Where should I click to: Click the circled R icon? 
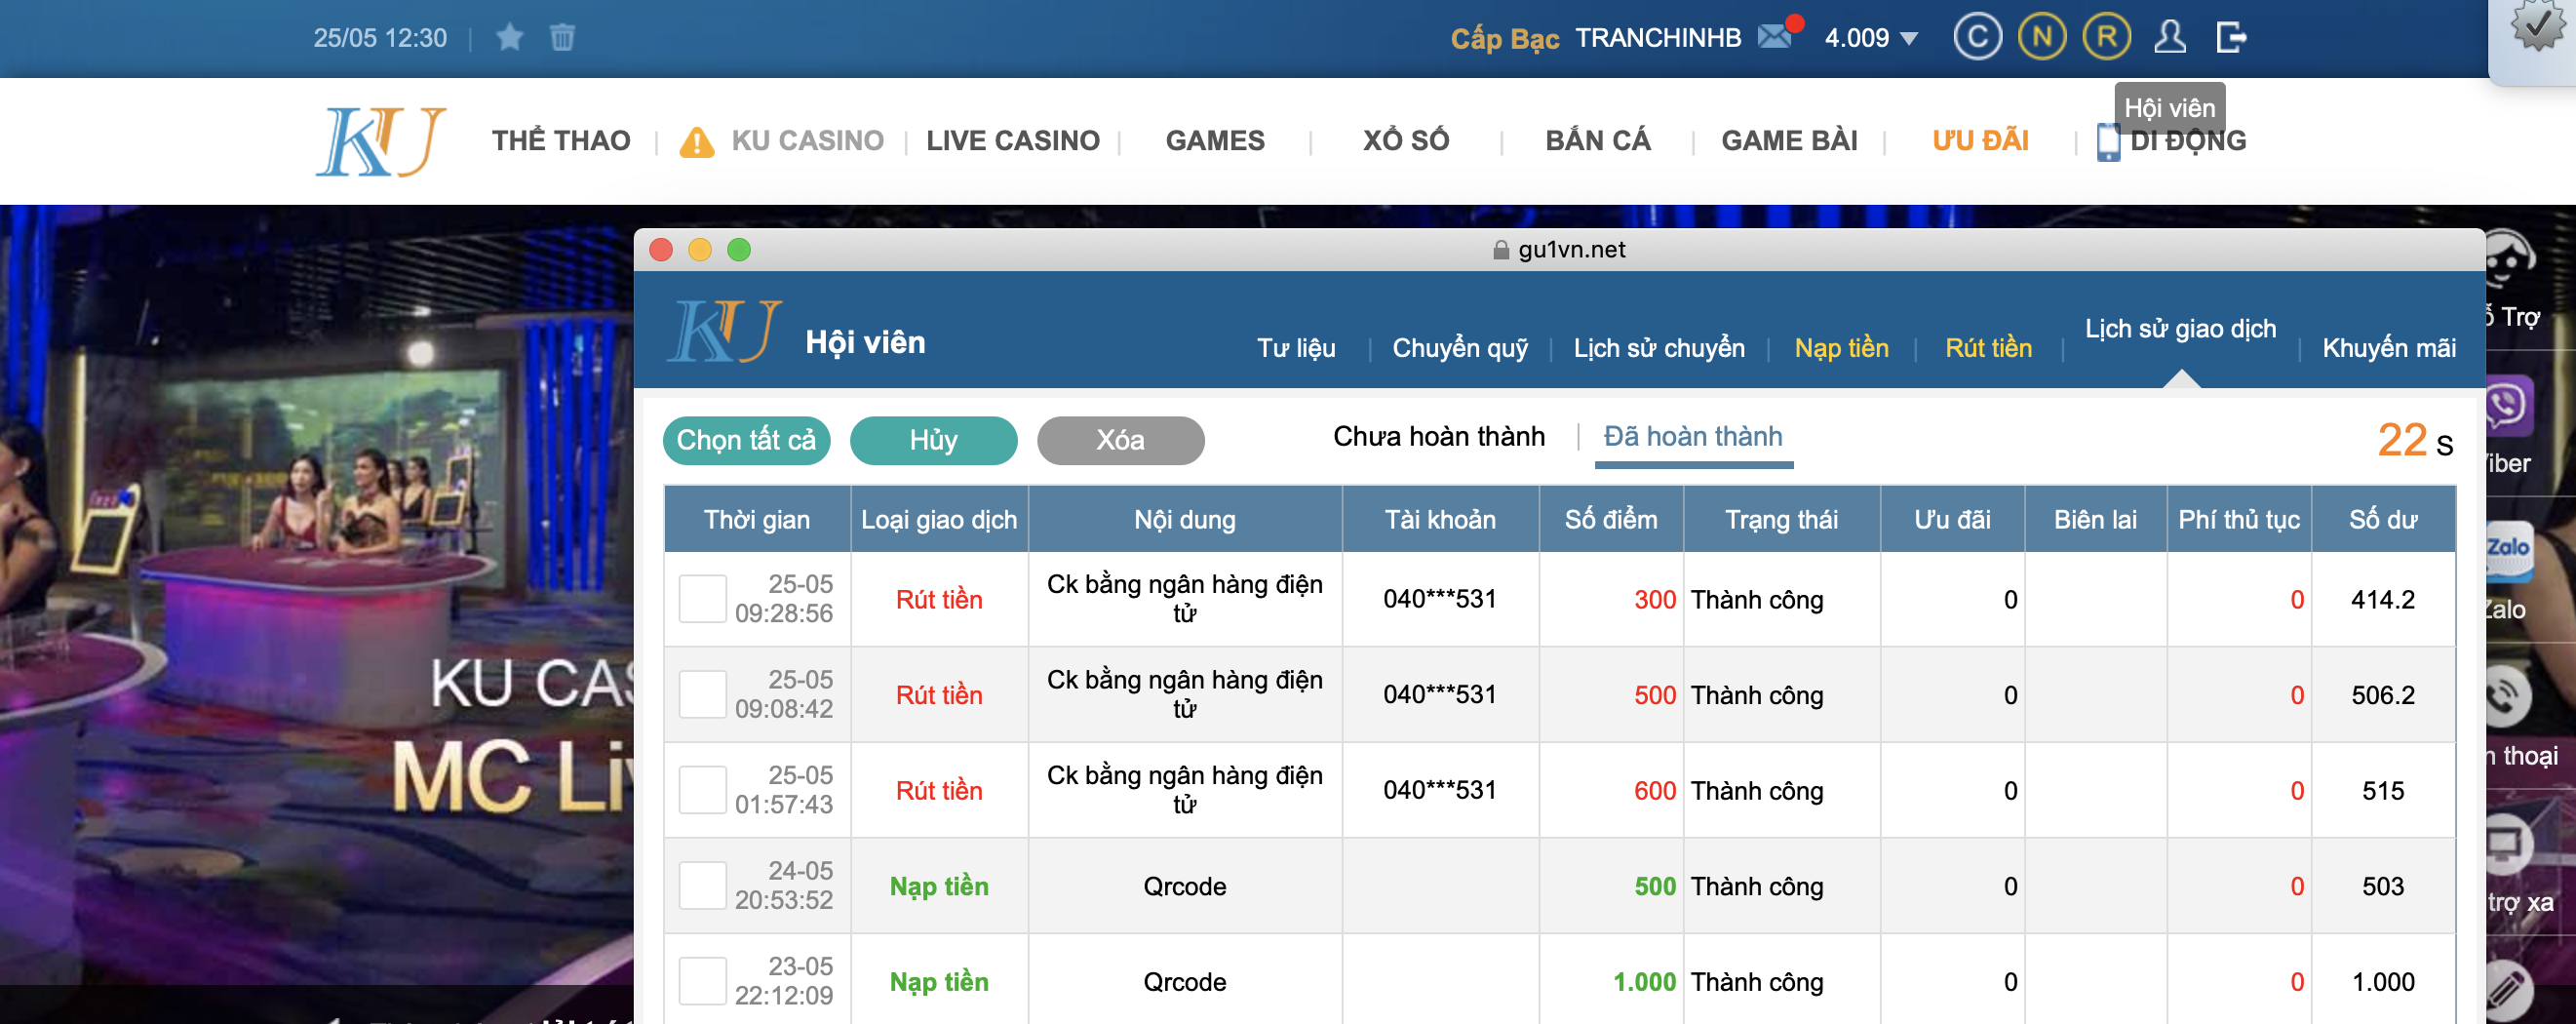2107,37
